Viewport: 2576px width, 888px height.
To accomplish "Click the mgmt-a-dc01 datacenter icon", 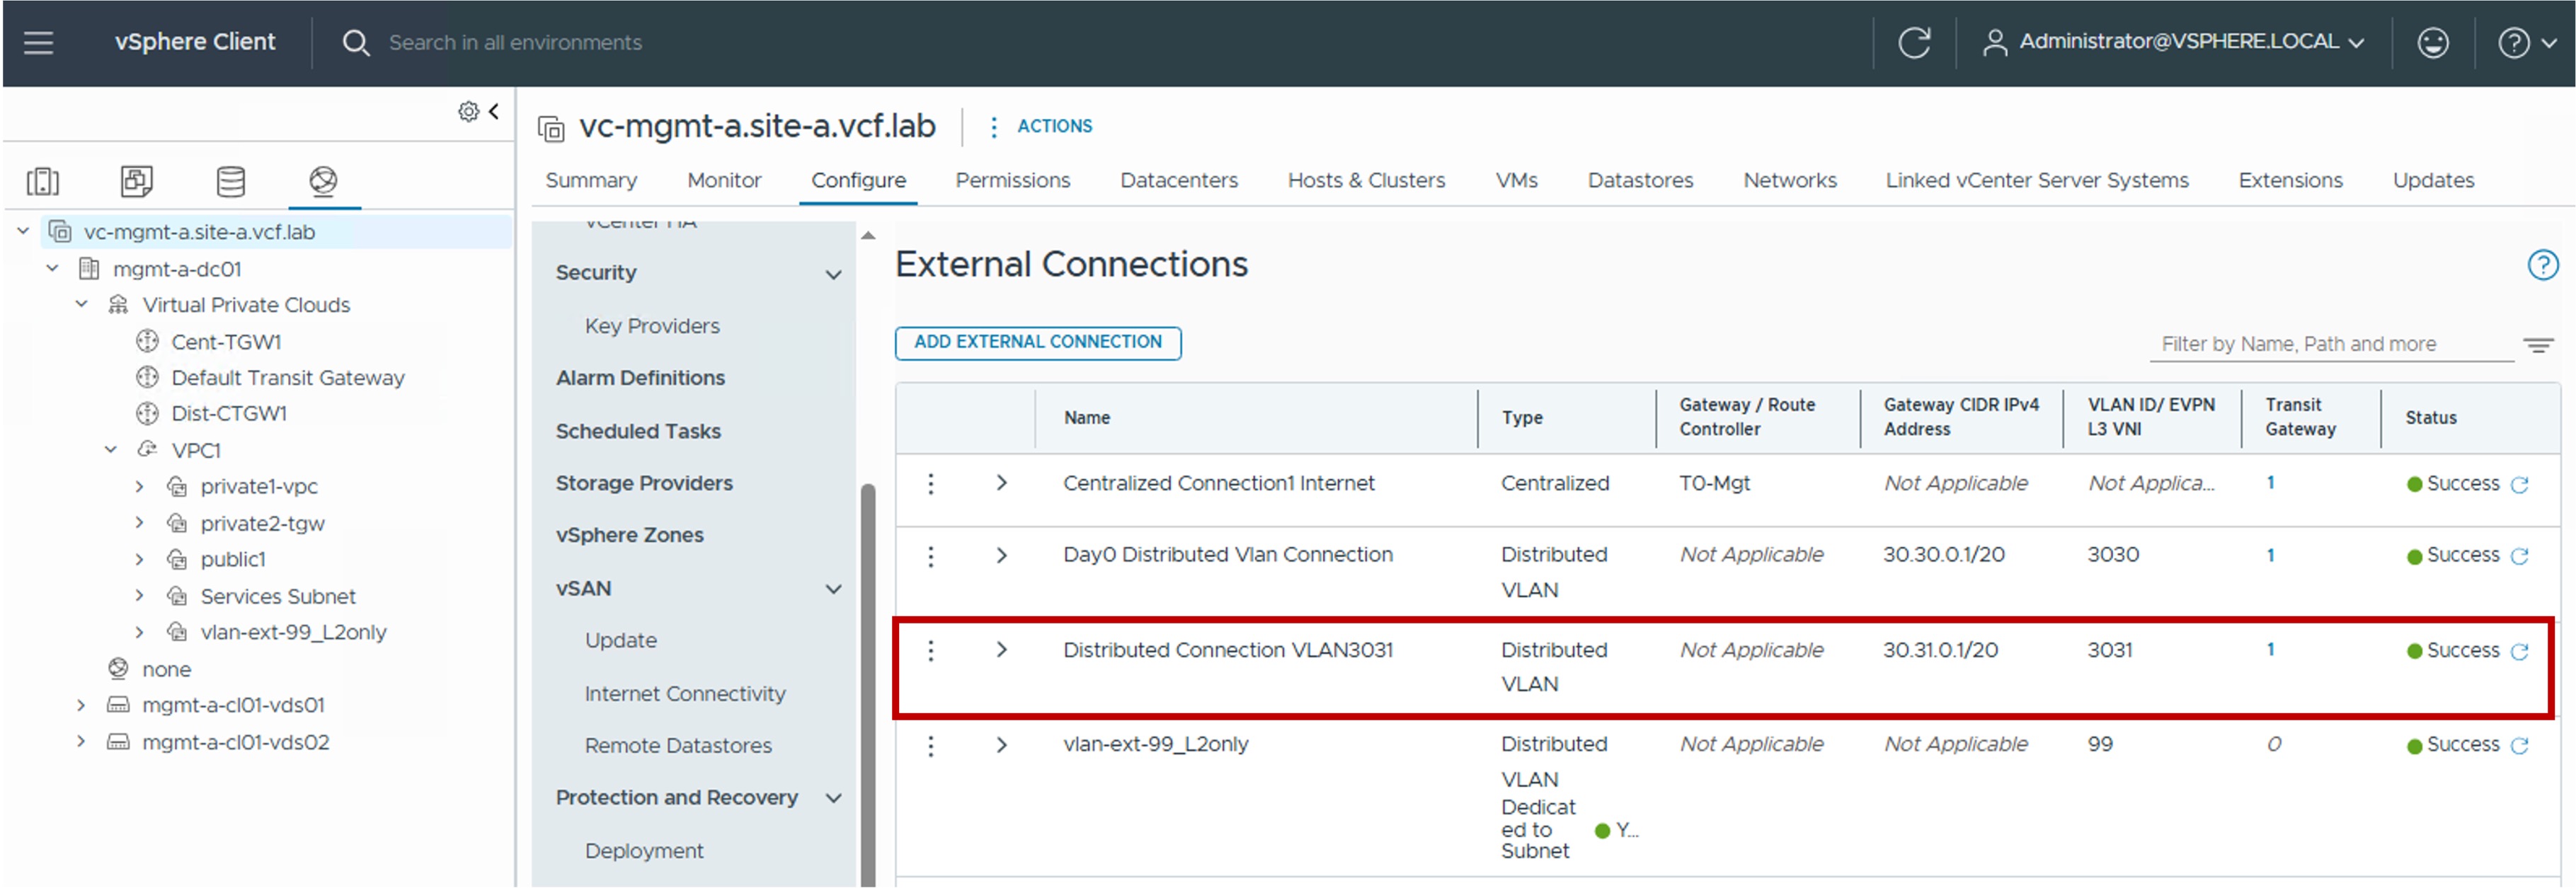I will point(89,269).
